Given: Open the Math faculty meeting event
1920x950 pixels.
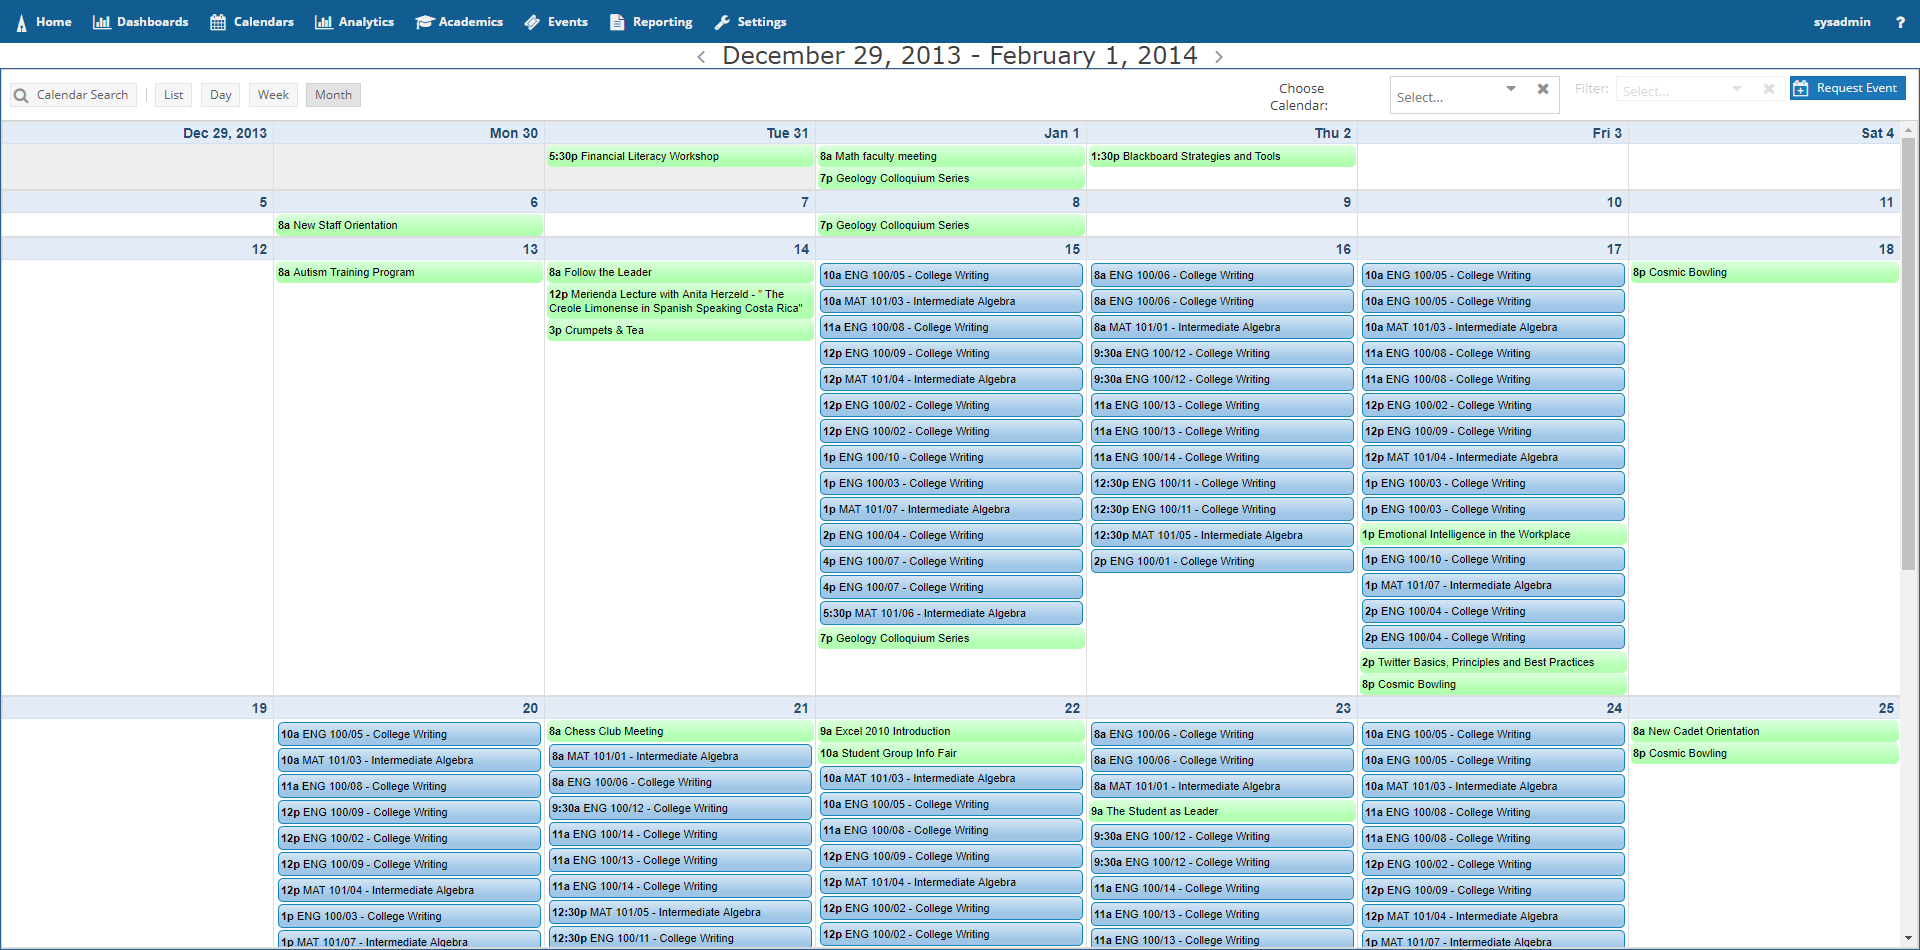Looking at the screenshot, I should pyautogui.click(x=951, y=156).
